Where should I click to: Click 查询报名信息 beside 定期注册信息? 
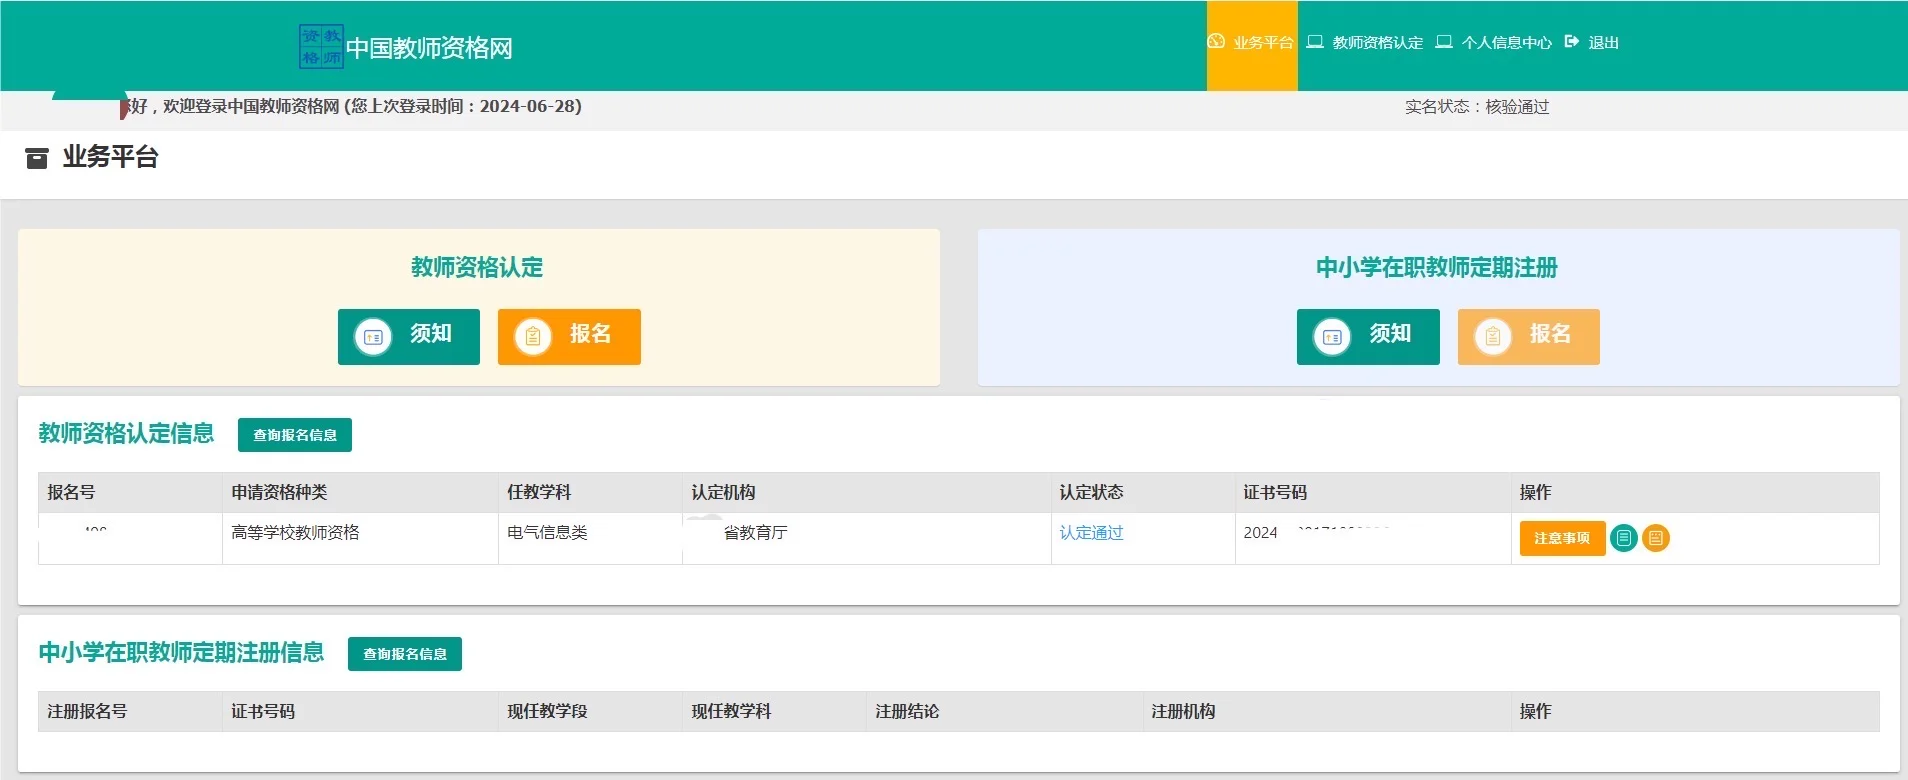(405, 654)
